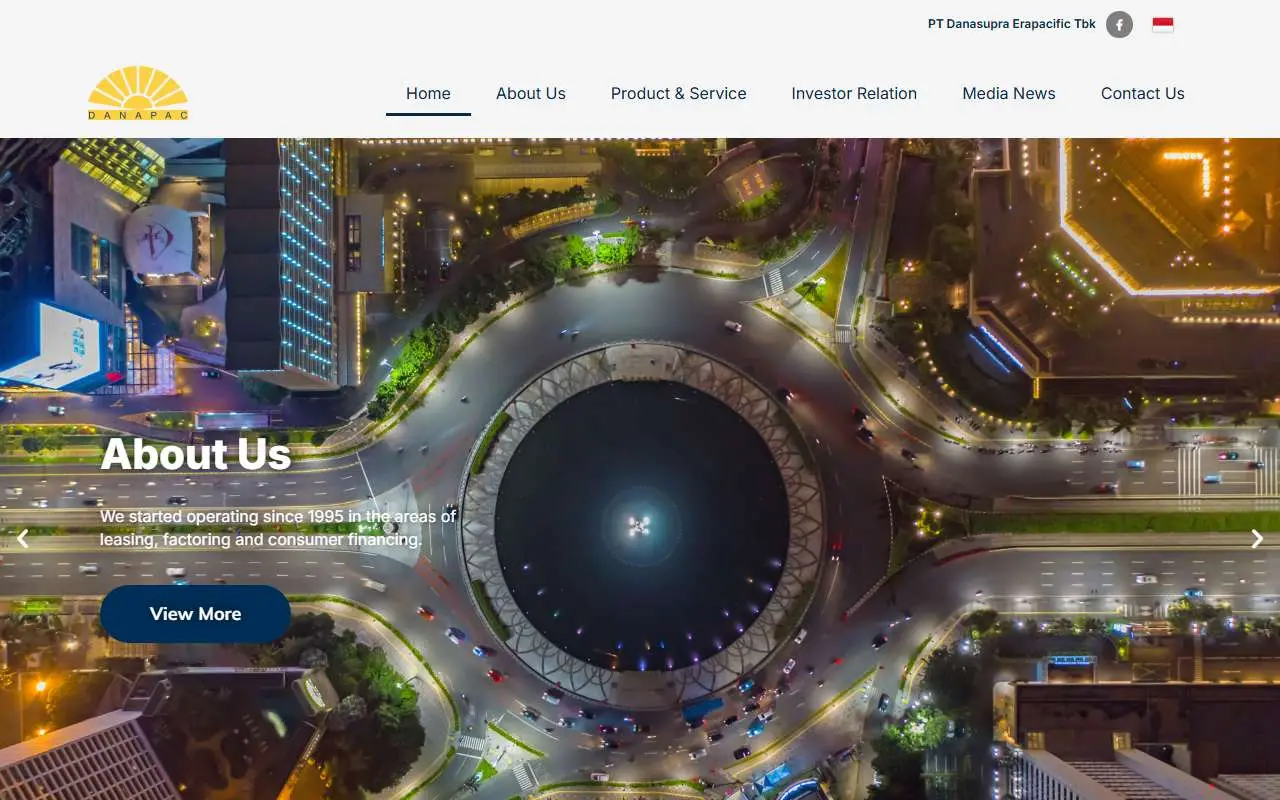Image resolution: width=1280 pixels, height=800 pixels.
Task: Click the Danapac sun logo
Action: coord(138,93)
